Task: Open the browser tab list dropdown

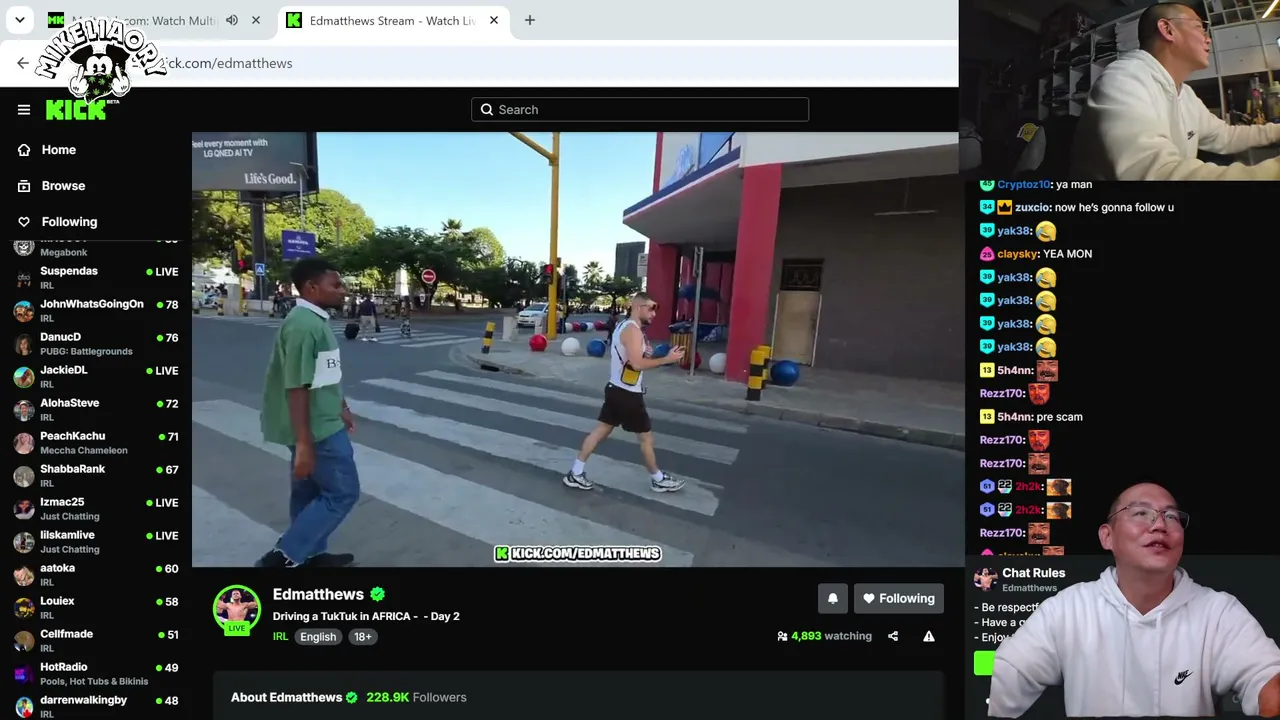Action: point(19,20)
